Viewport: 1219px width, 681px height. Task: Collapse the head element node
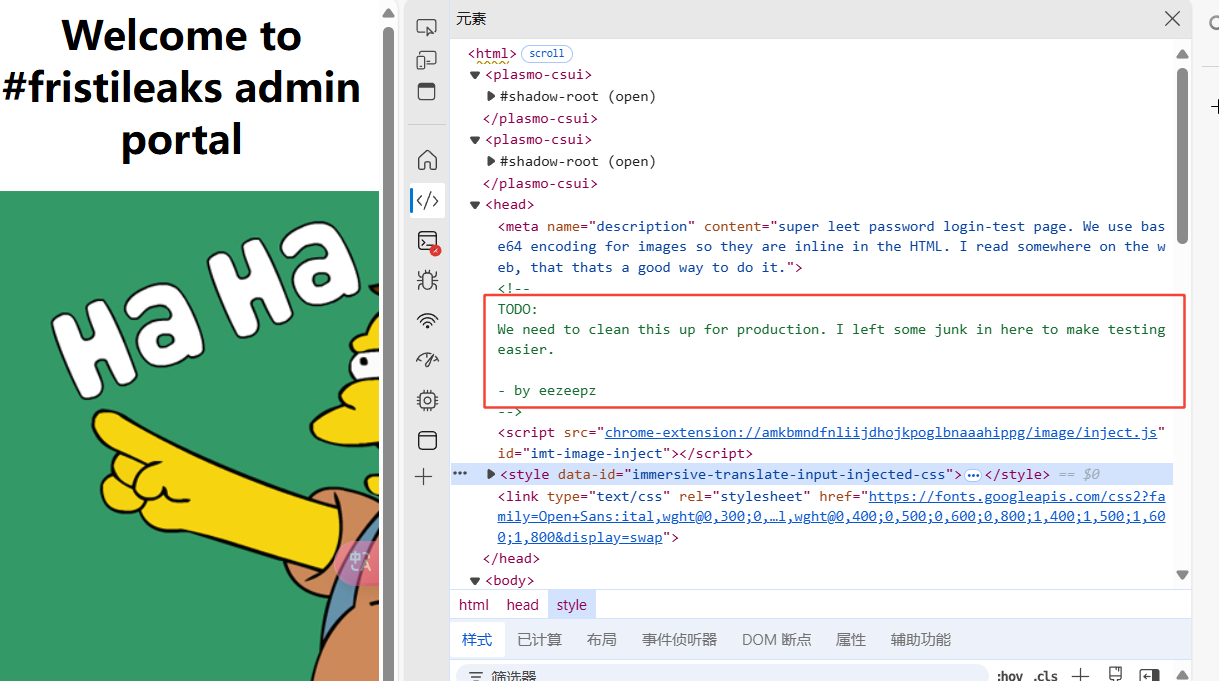click(x=475, y=205)
